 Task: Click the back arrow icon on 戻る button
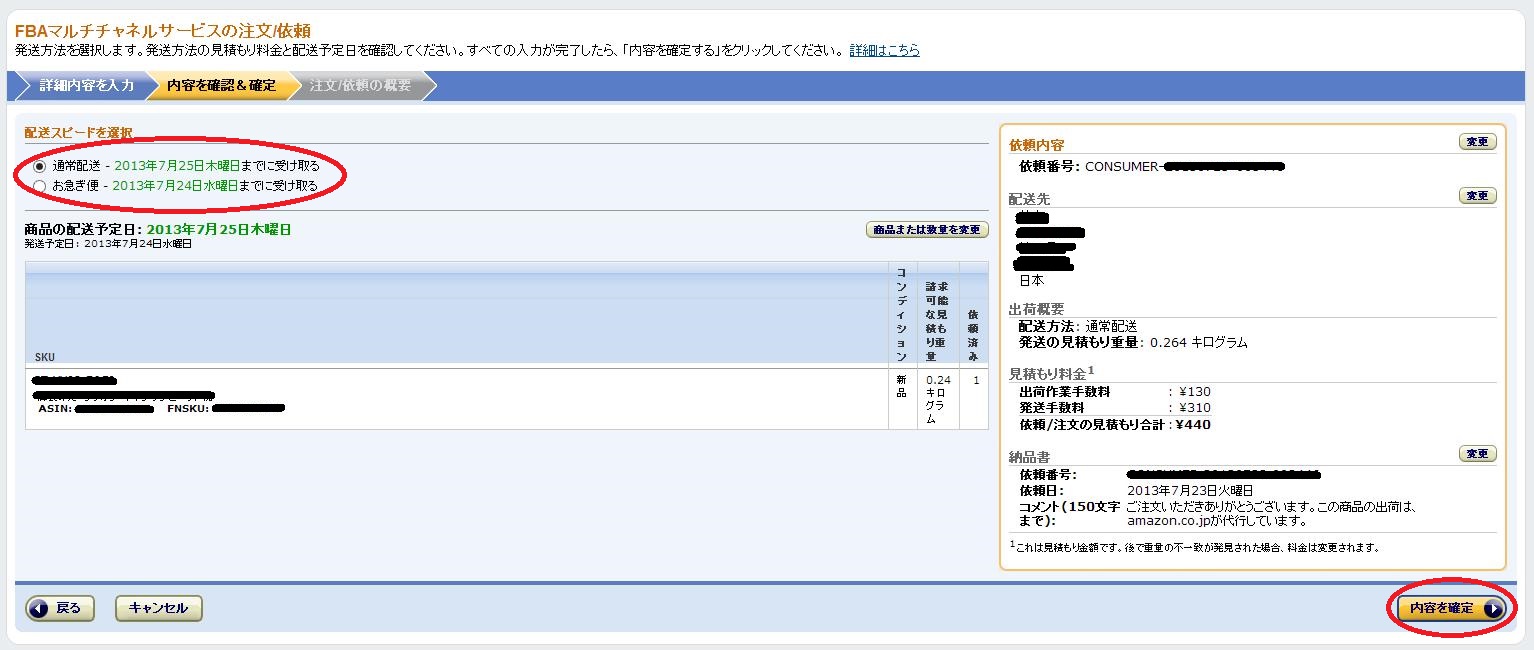point(37,608)
